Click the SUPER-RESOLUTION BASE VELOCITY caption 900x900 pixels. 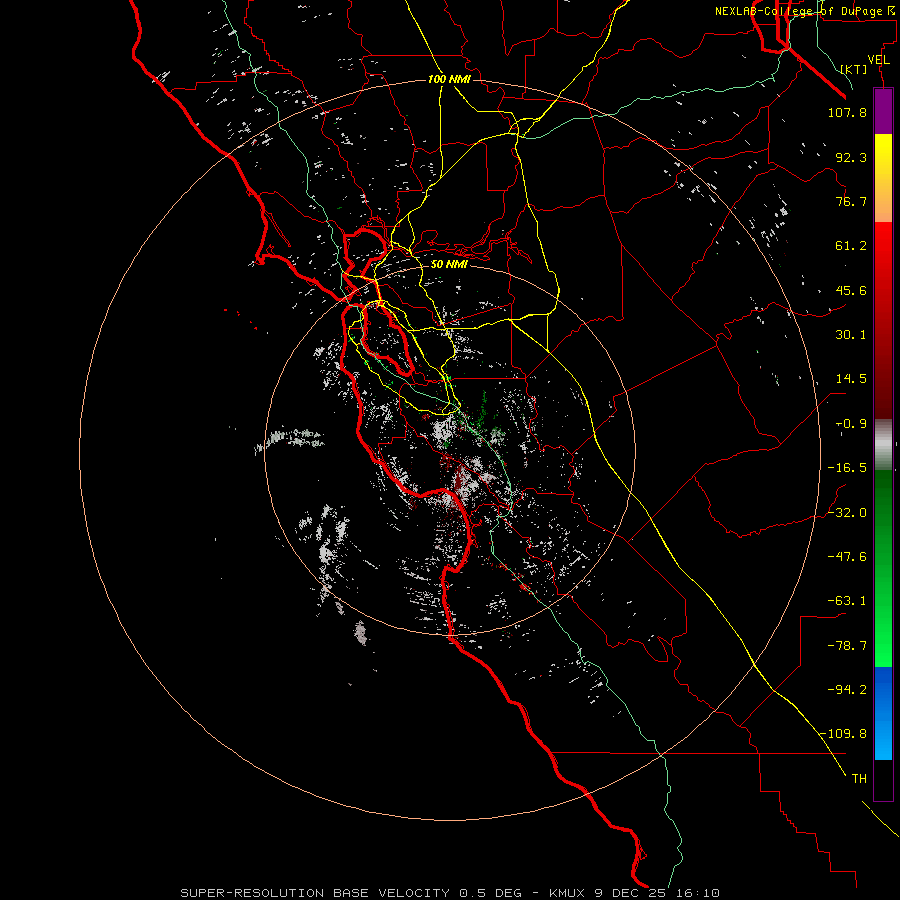[x=449, y=893]
